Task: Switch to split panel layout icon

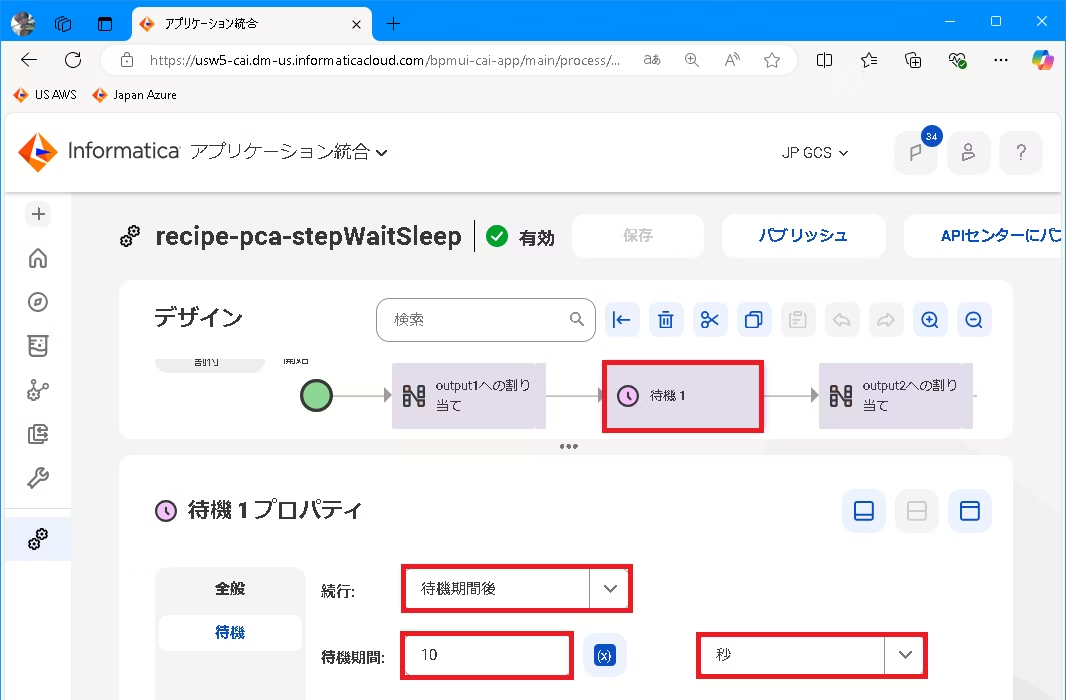Action: (x=916, y=510)
